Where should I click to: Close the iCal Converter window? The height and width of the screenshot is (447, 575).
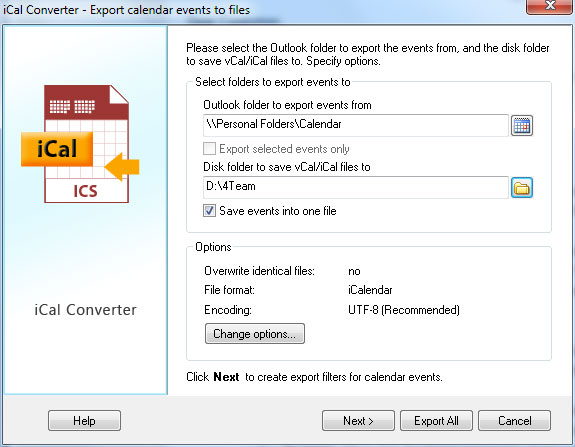coord(550,6)
